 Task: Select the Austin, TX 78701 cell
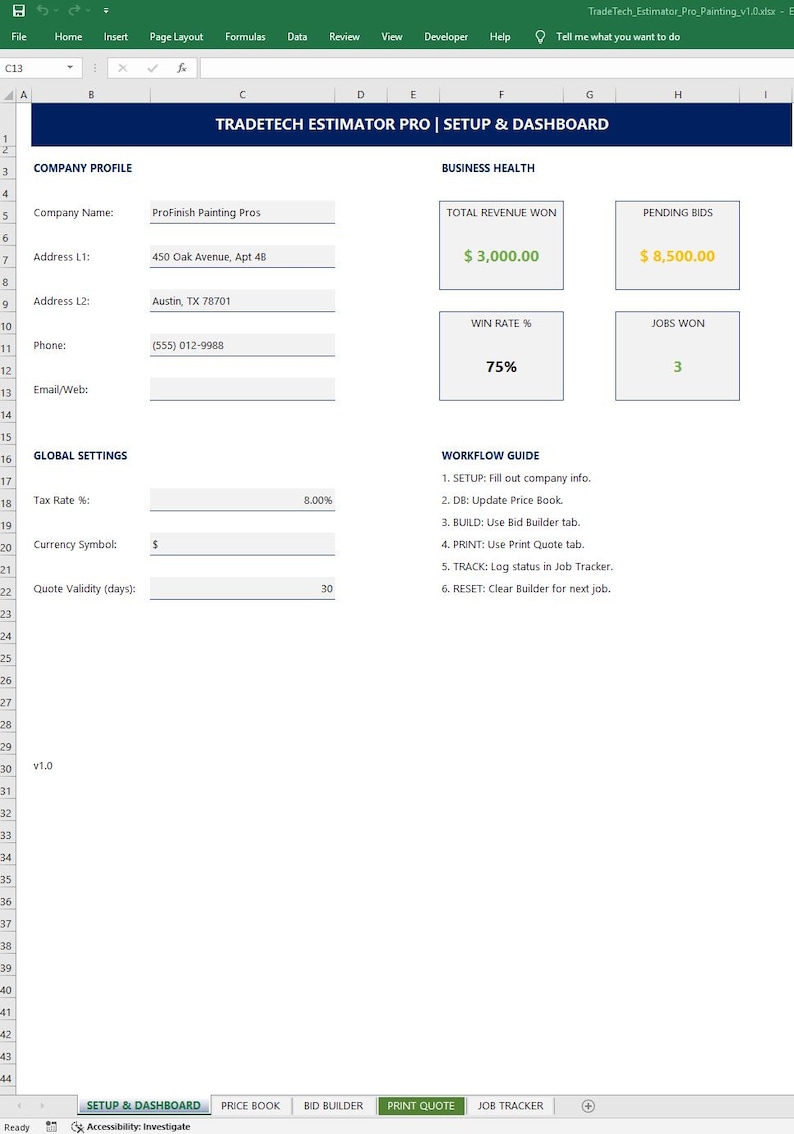click(242, 301)
